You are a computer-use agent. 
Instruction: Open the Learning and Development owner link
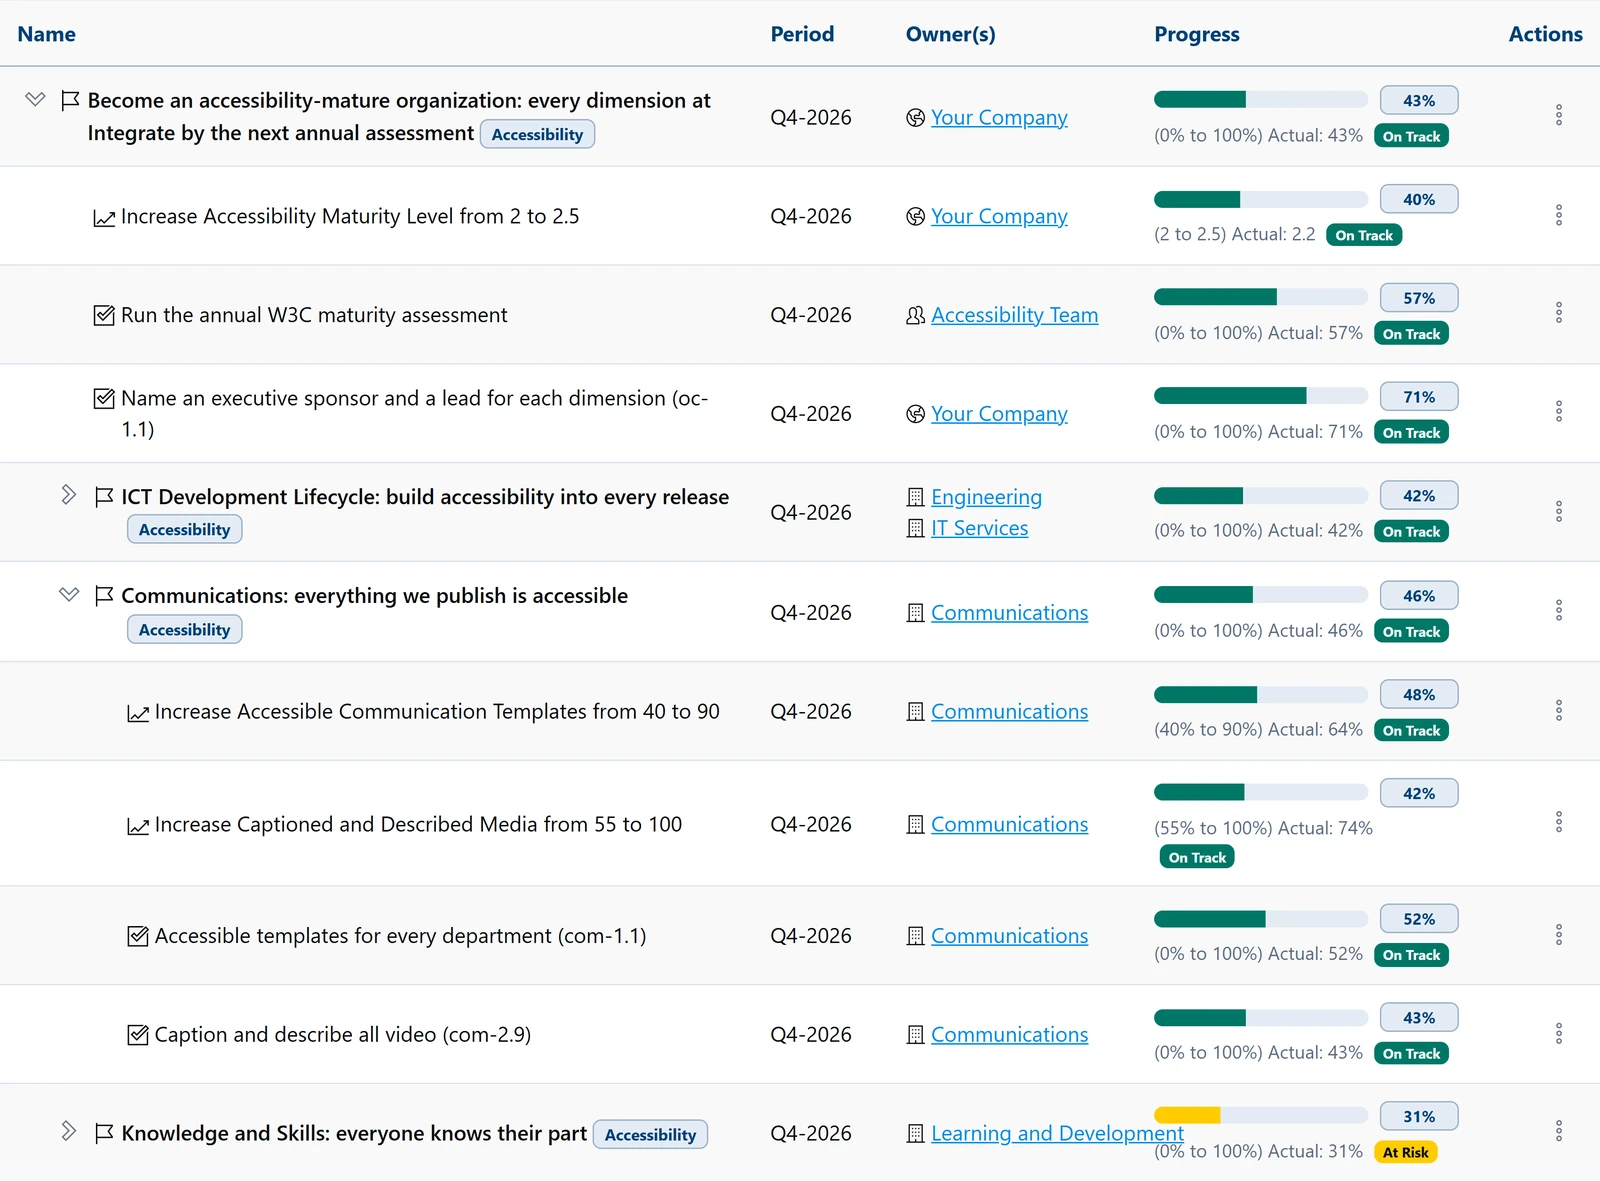coord(1057,1133)
